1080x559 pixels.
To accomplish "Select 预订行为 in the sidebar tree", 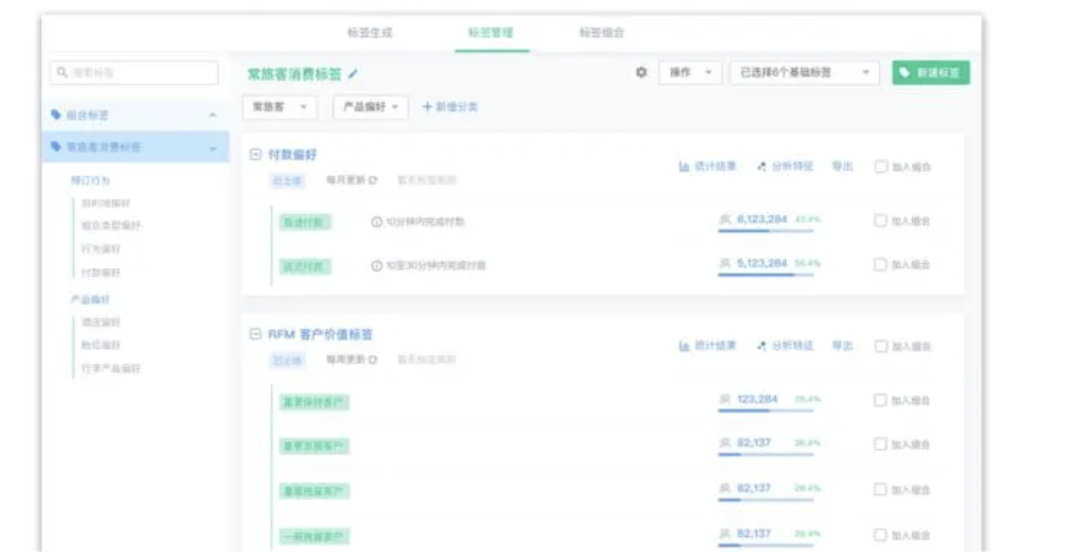I will pyautogui.click(x=90, y=180).
